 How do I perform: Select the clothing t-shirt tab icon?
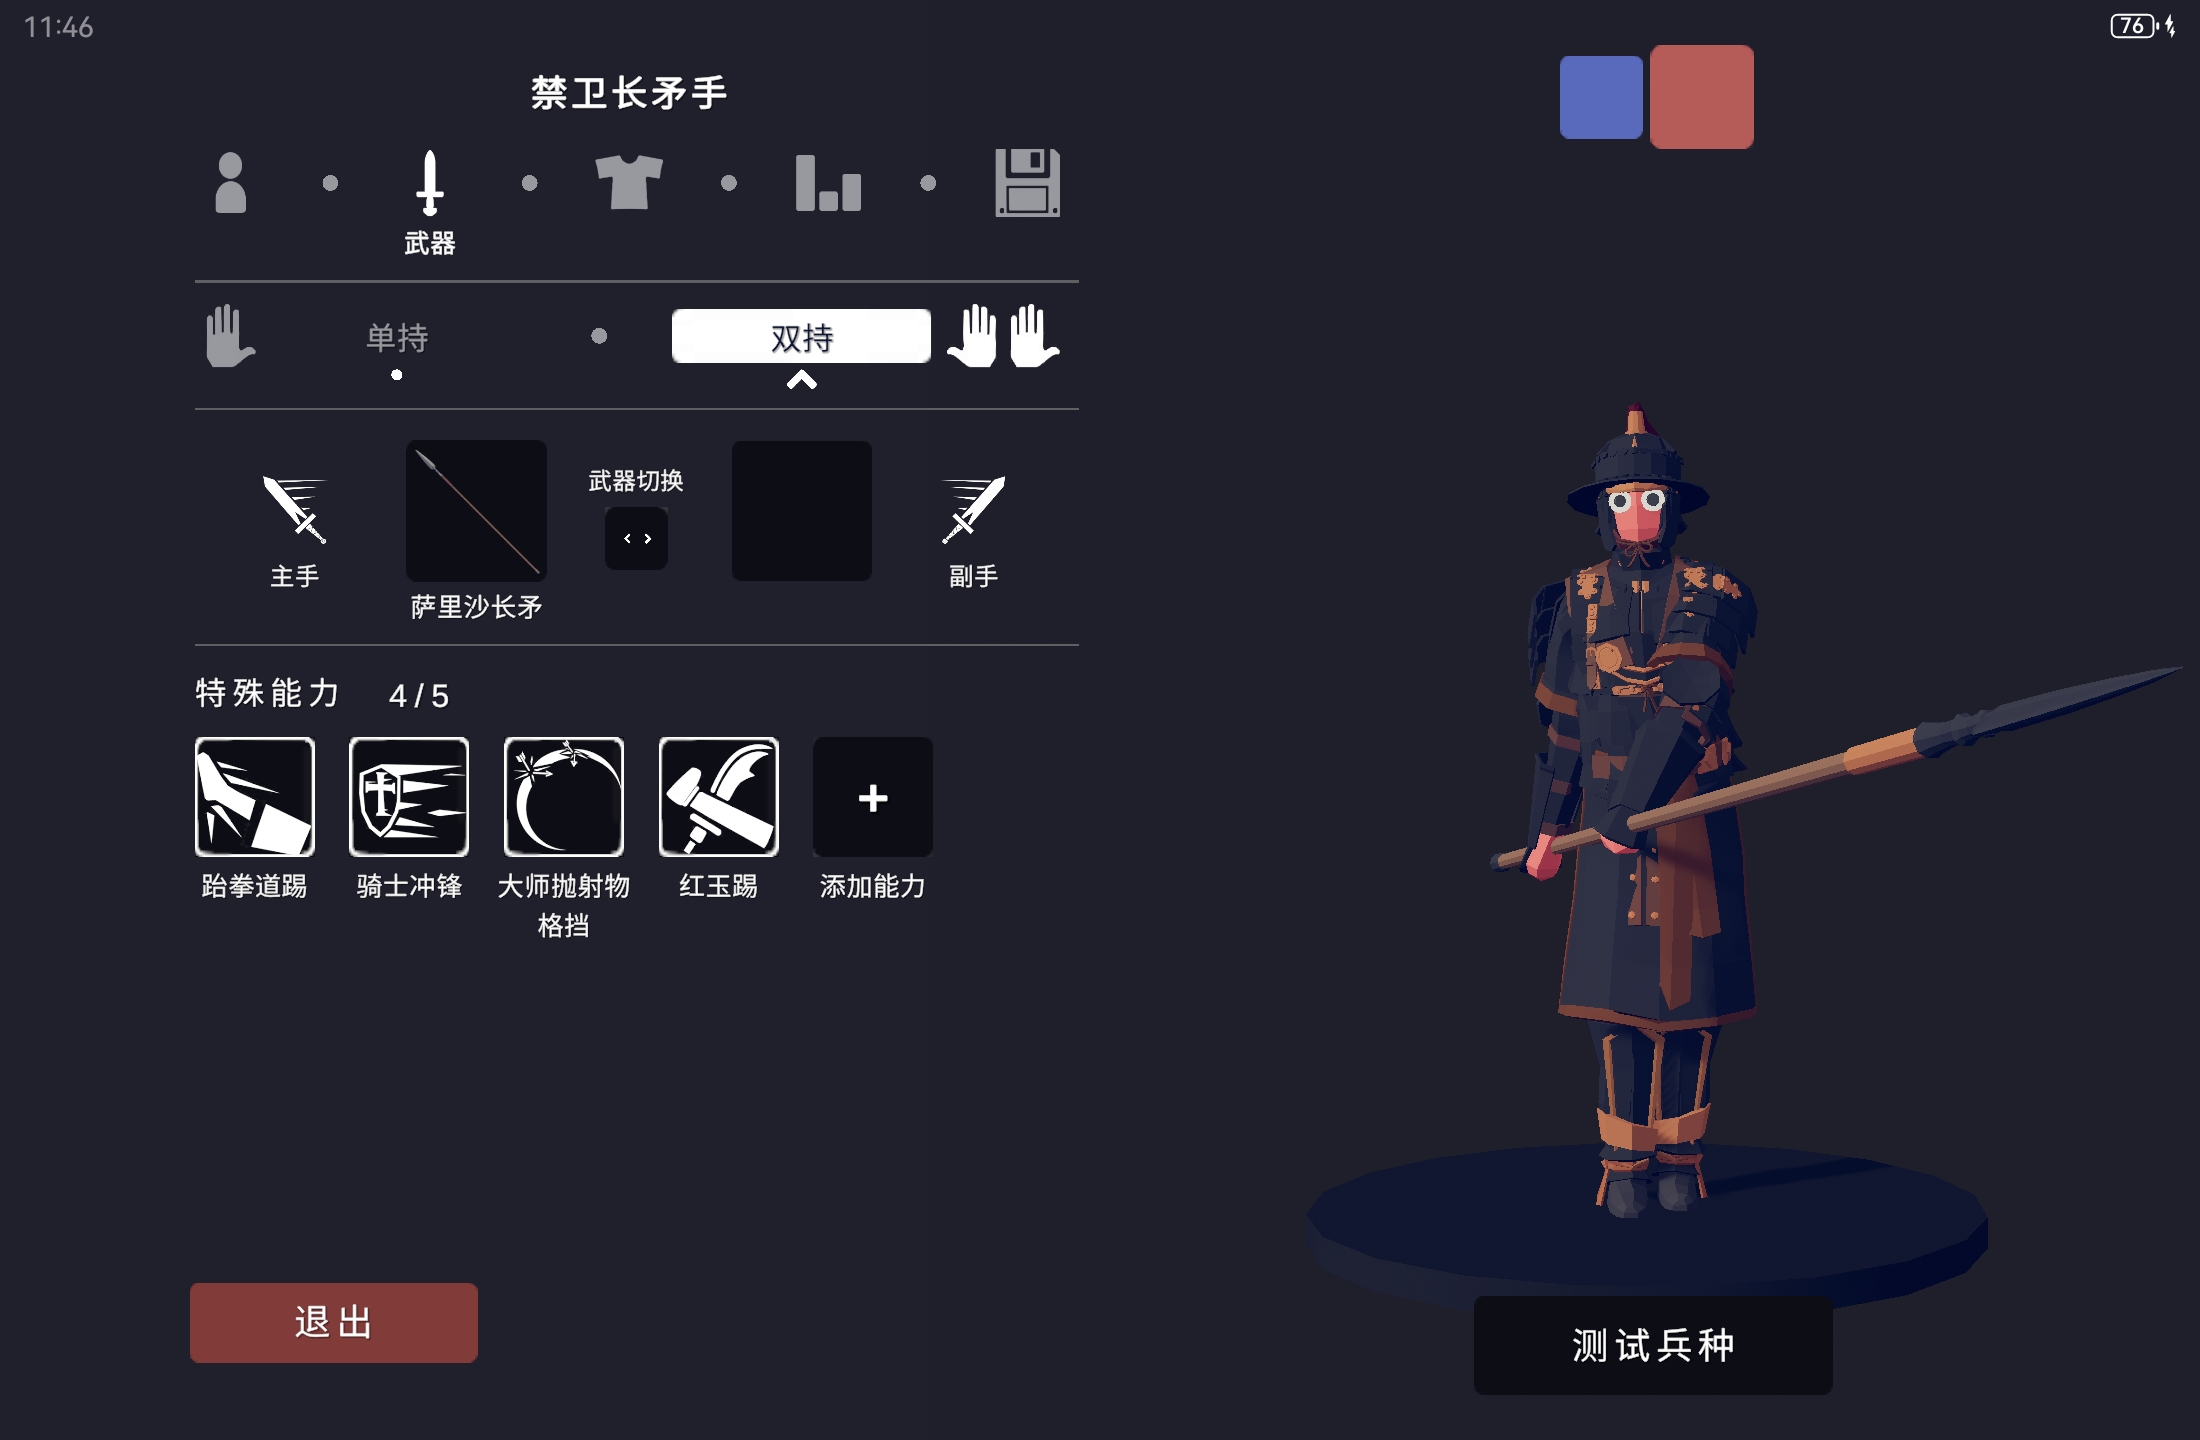click(x=629, y=182)
